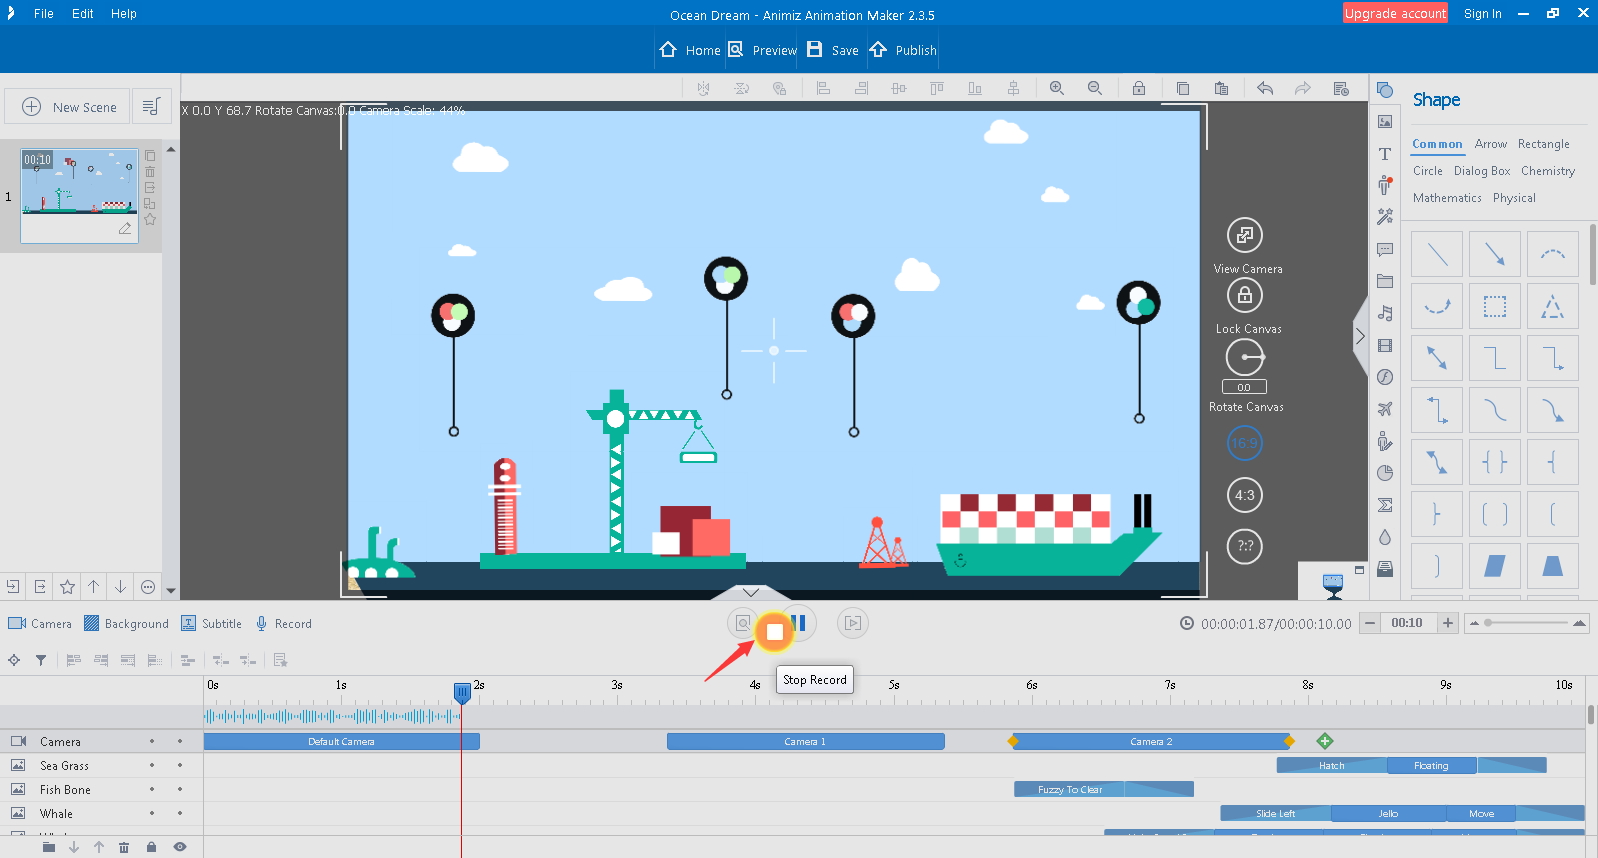Open the File menu
1598x858 pixels.
click(x=44, y=14)
